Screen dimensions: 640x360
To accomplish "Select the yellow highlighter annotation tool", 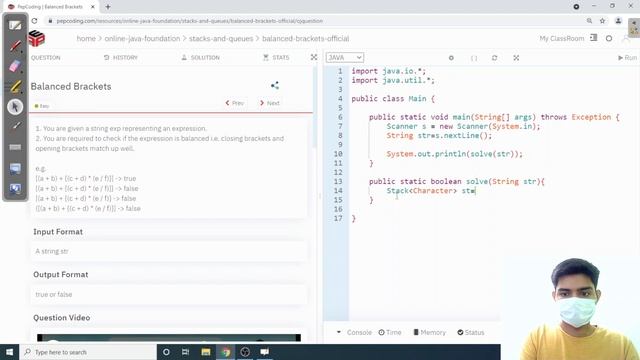I will 15,87.
